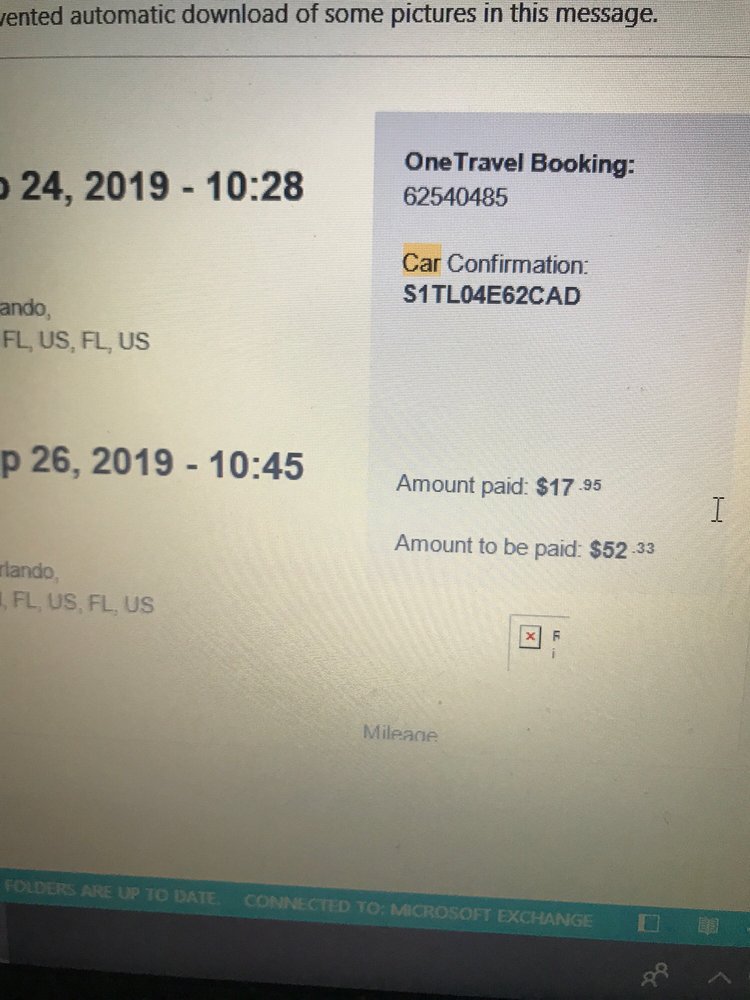Image resolution: width=750 pixels, height=1000 pixels.
Task: Click OneTravel booking number 62540485
Action: click(x=455, y=197)
